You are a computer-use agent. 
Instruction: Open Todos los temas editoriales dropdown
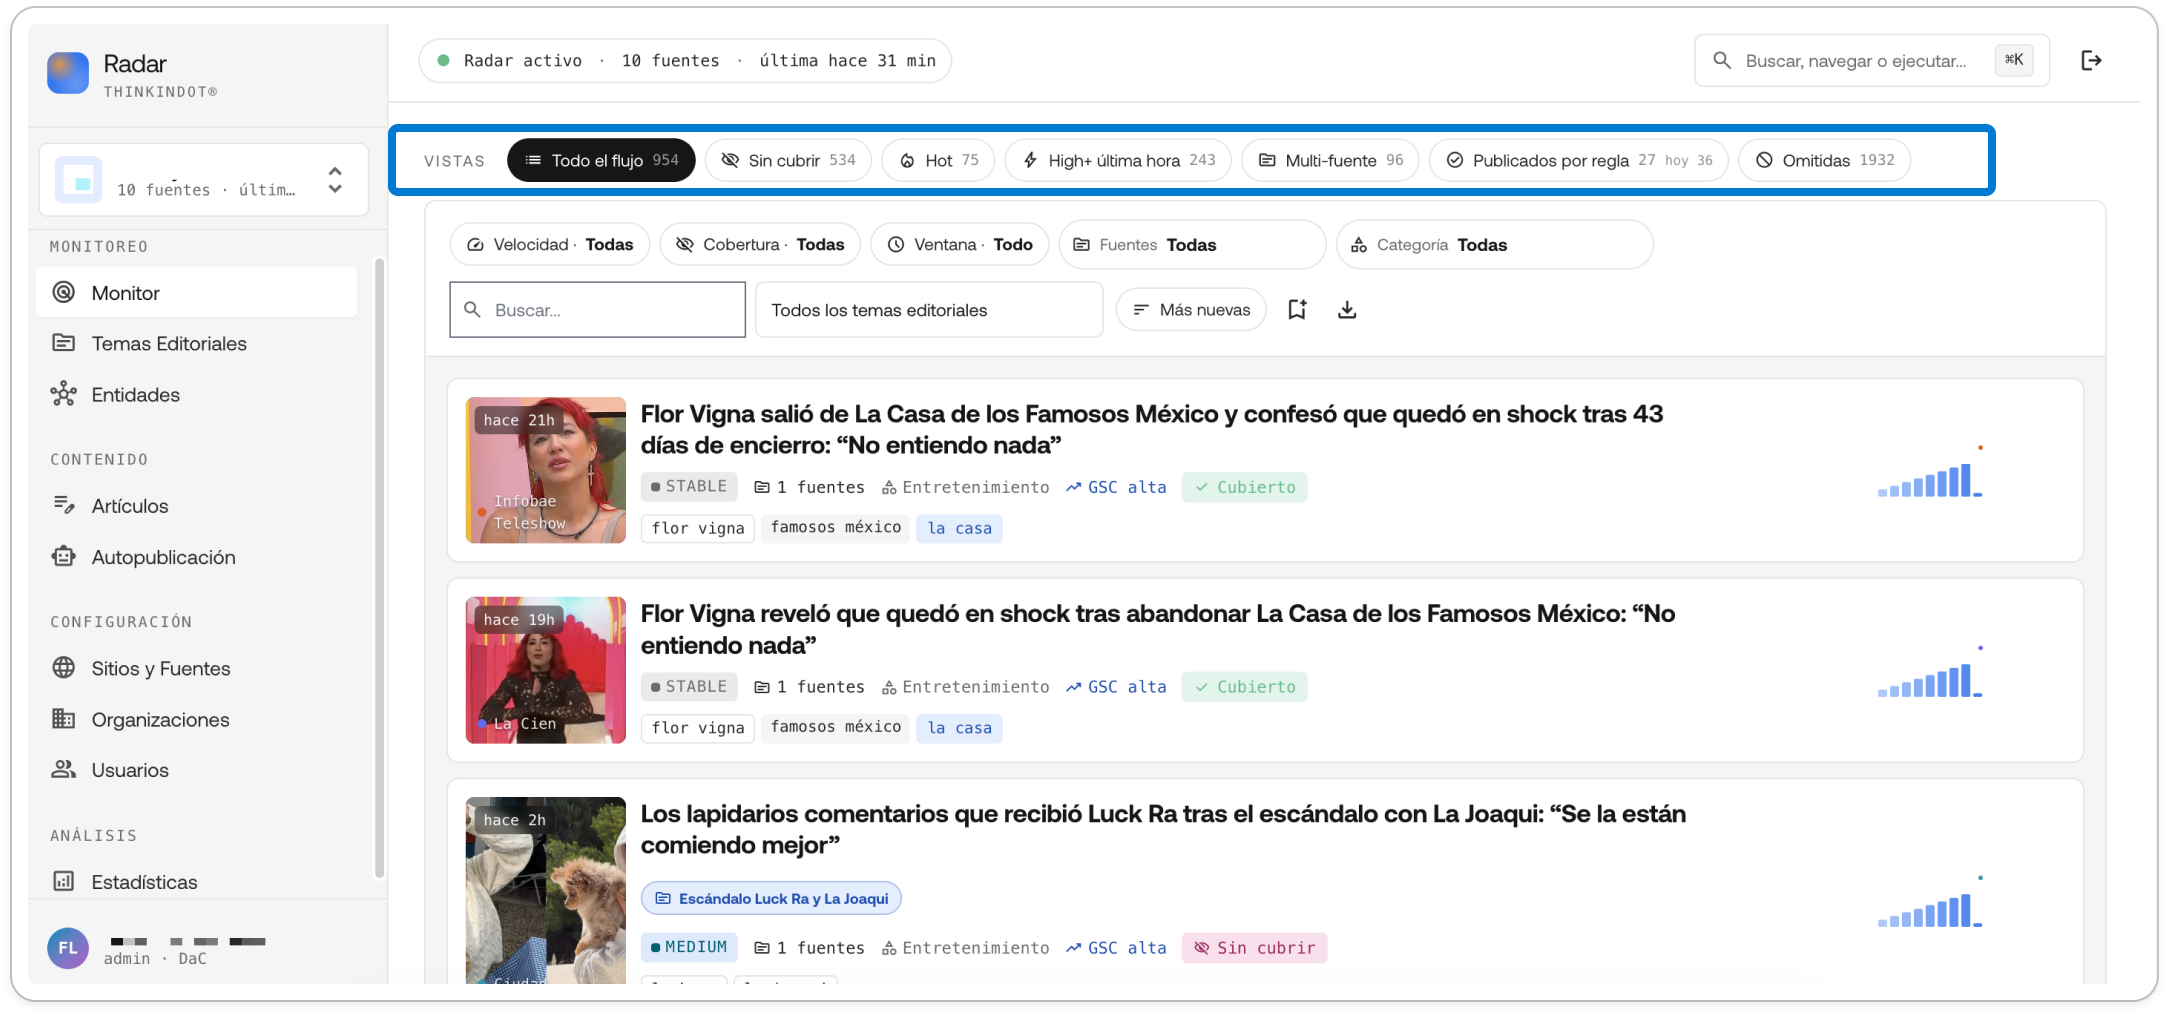[x=929, y=310]
